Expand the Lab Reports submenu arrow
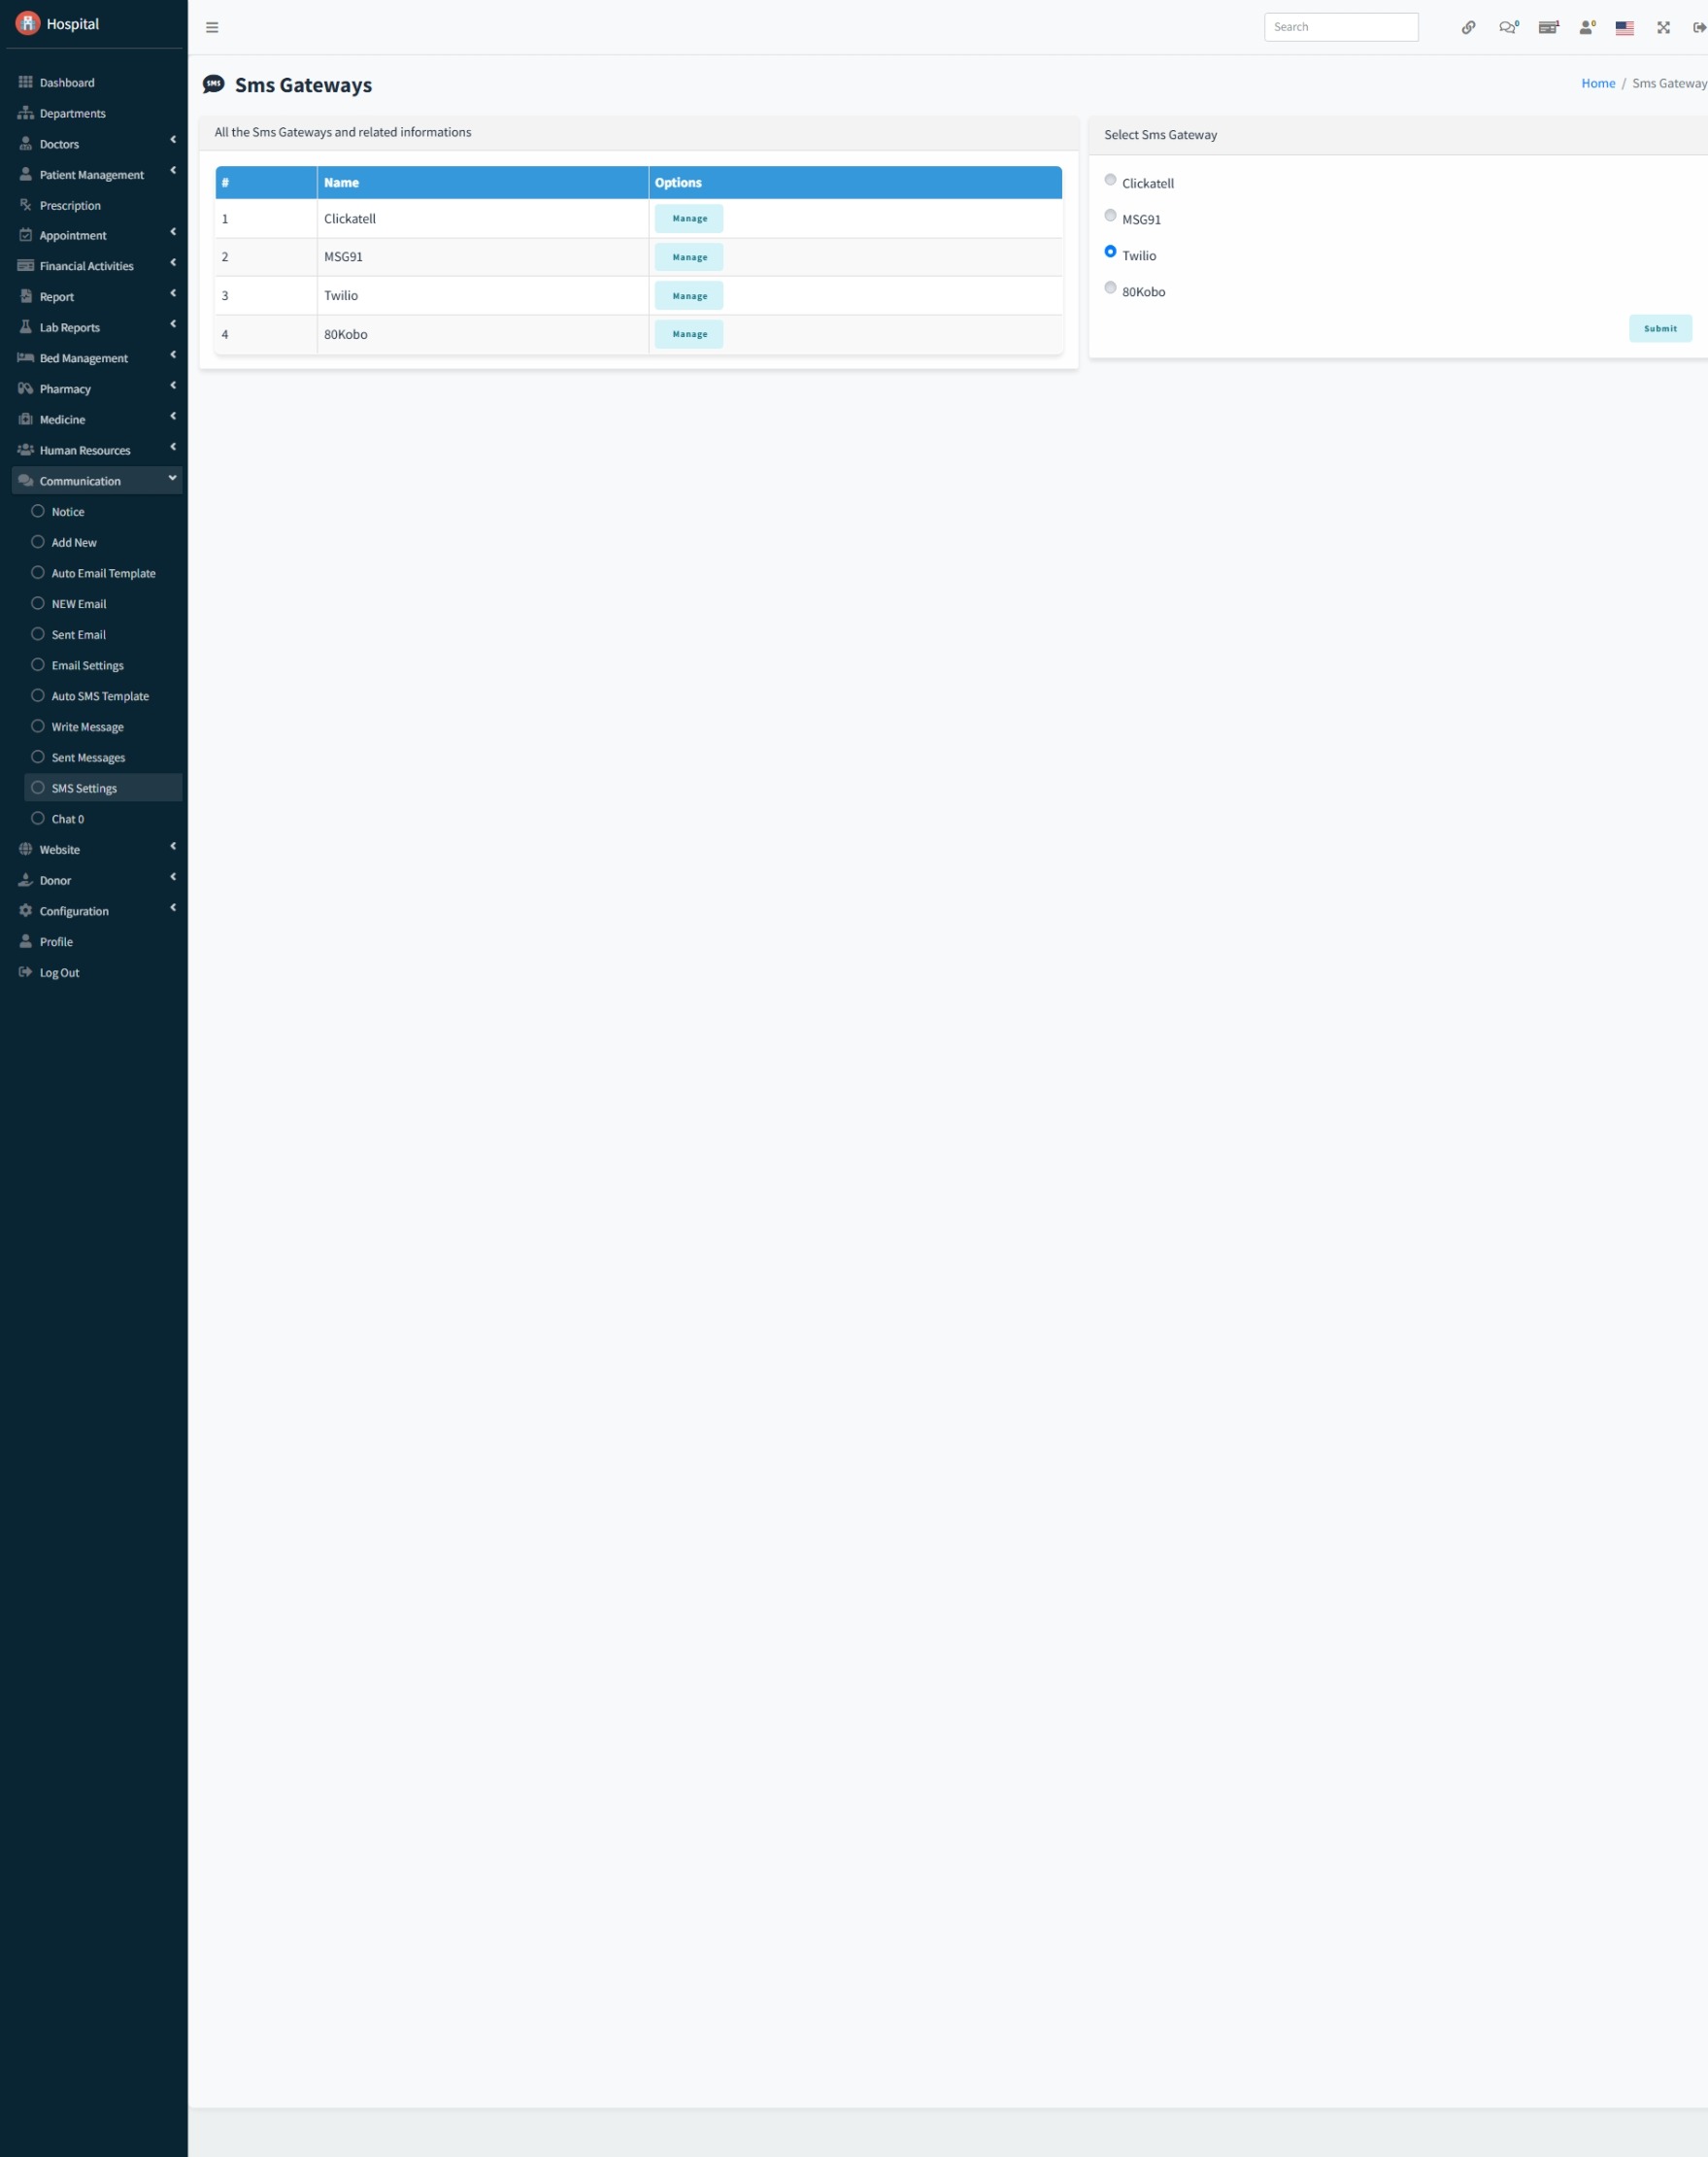 (x=173, y=324)
